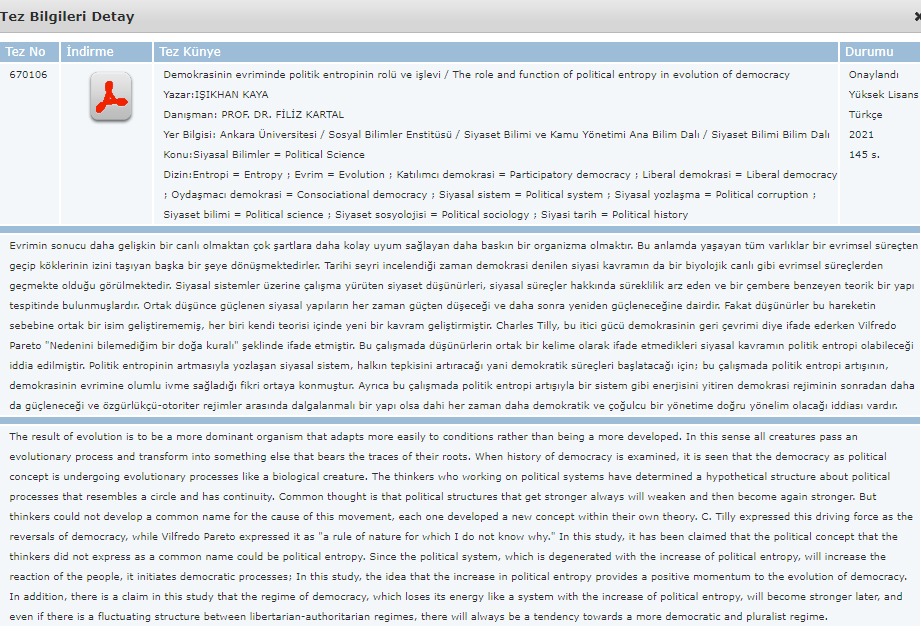The width and height of the screenshot is (921, 632).
Task: Click the author line Yazar: IŞIKHAN KAYA
Action: pyautogui.click(x=216, y=95)
